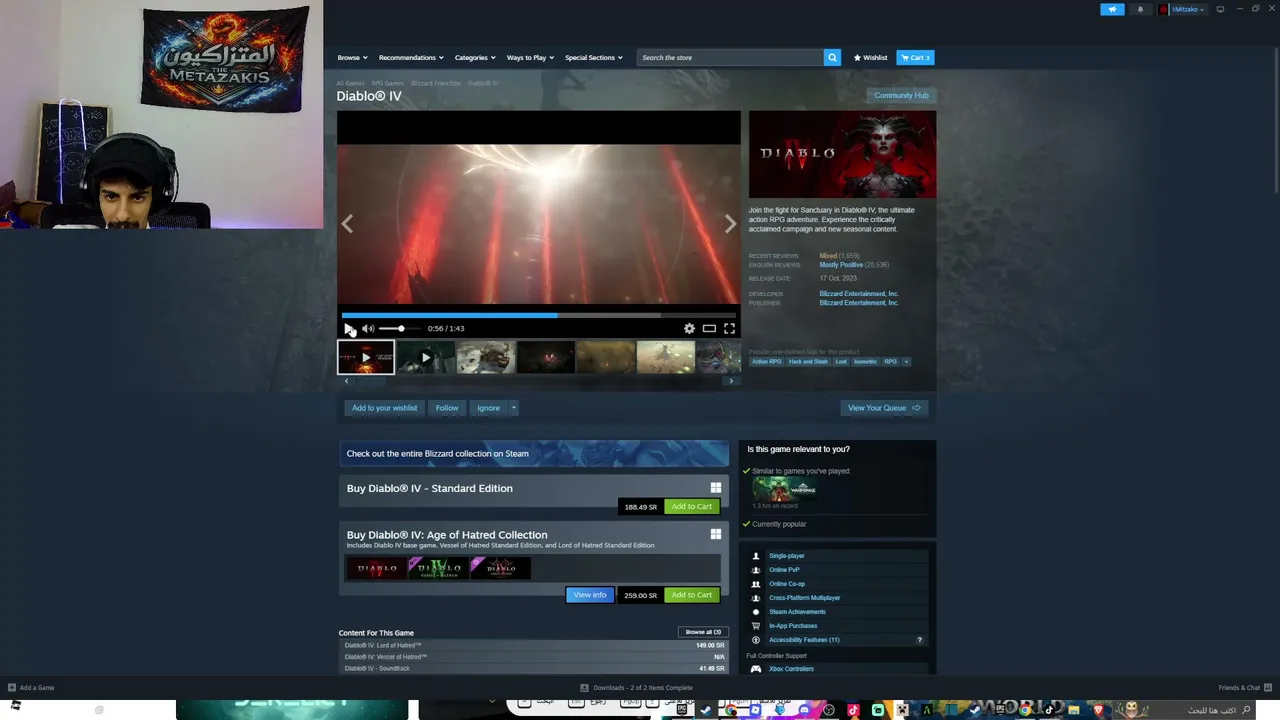Open the Special Sections menu
Viewport: 1280px width, 720px height.
[594, 57]
